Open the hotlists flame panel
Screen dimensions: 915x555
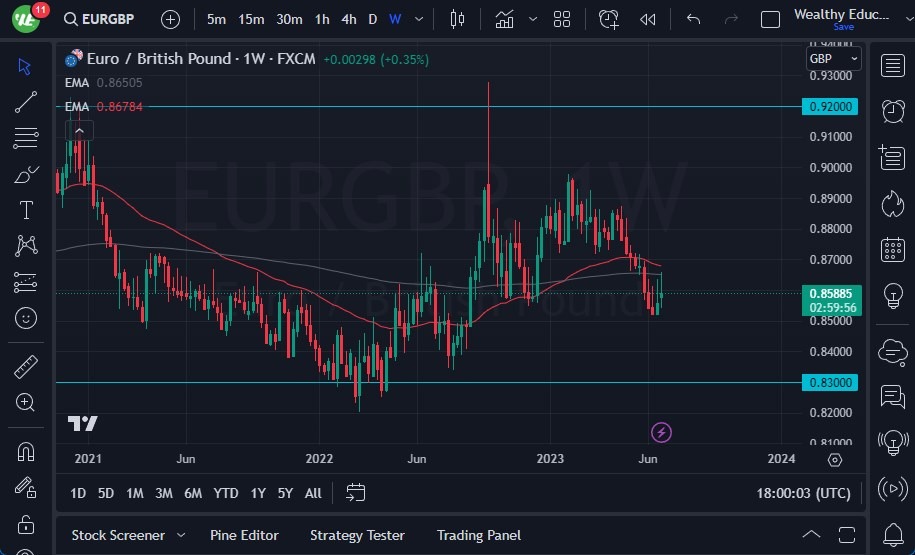pos(893,204)
